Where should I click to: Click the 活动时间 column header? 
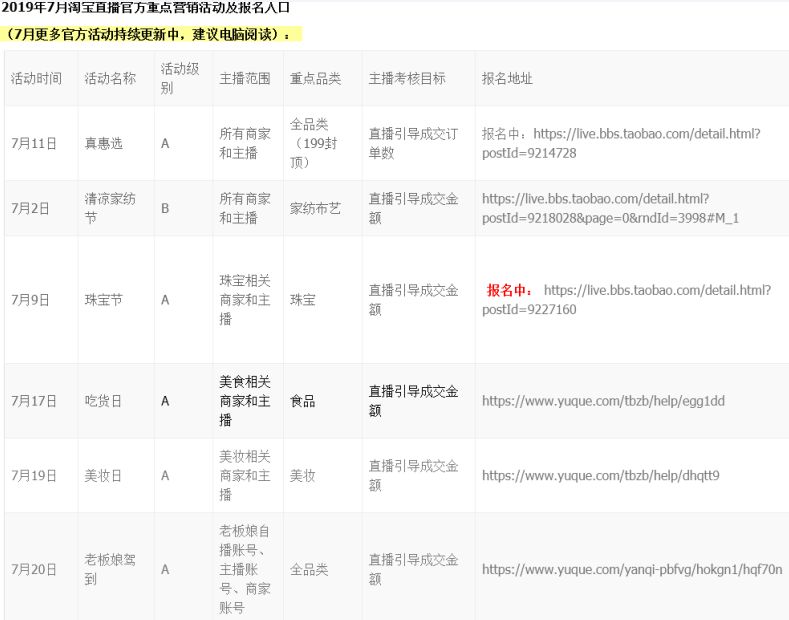tap(36, 79)
